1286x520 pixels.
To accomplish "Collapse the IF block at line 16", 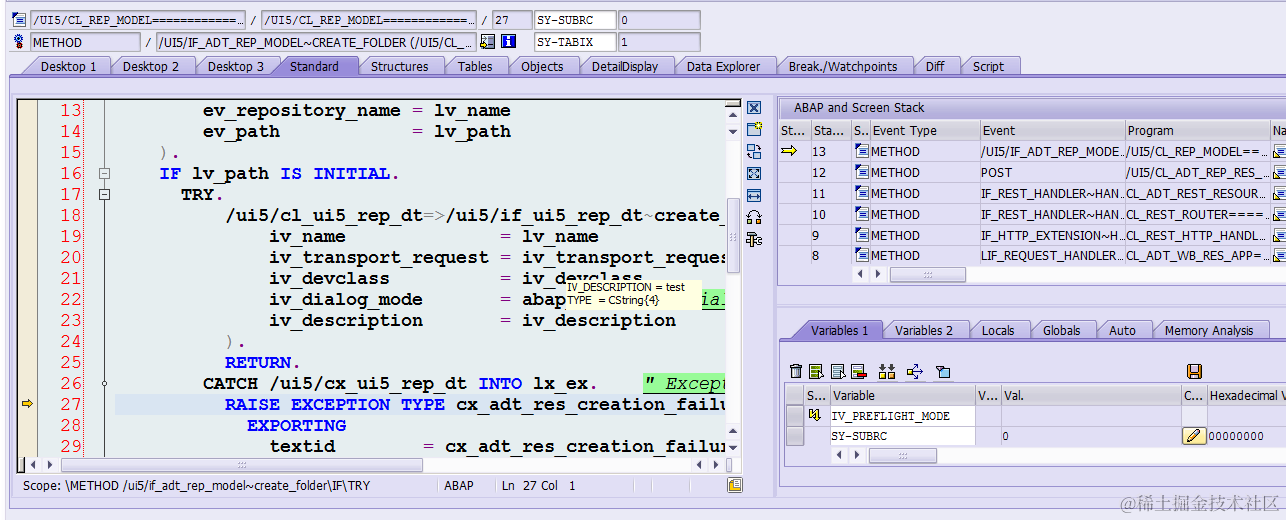I will click(x=104, y=173).
